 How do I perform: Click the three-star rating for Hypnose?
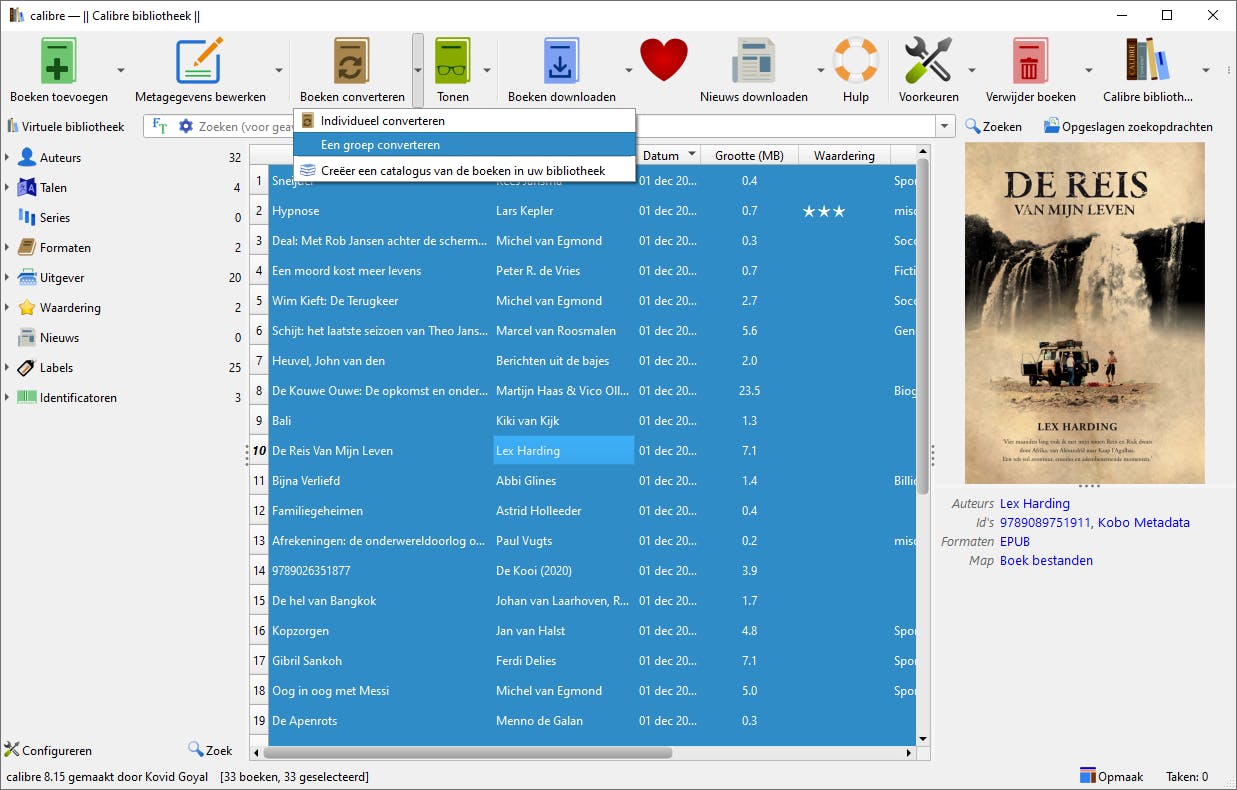point(824,211)
